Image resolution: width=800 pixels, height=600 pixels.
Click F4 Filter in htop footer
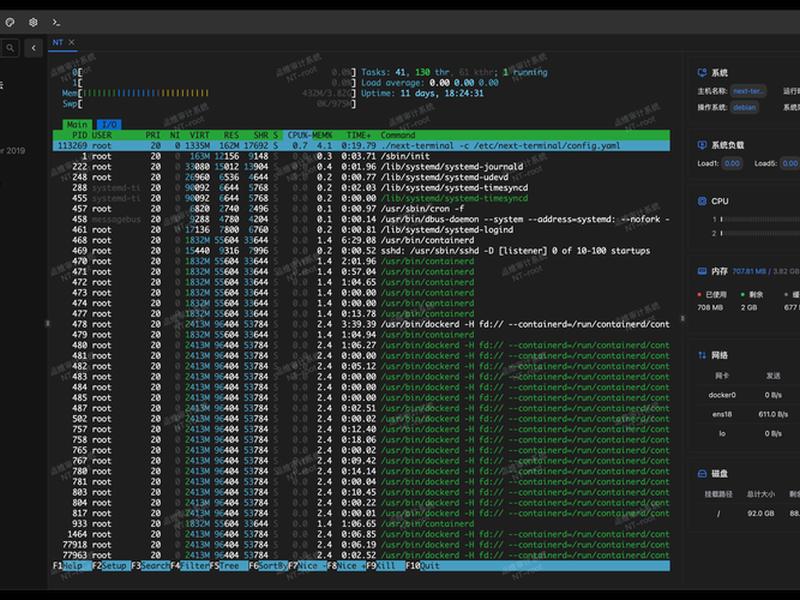[x=190, y=566]
